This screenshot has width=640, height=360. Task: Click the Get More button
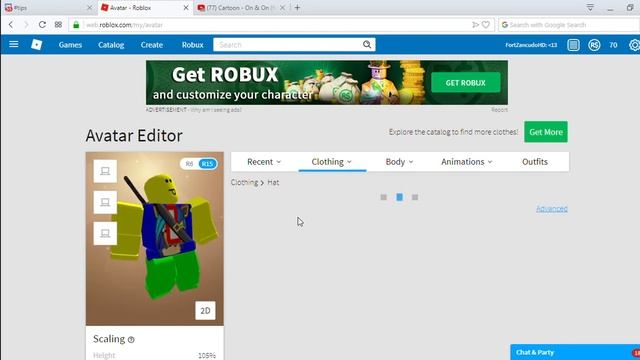coord(546,132)
